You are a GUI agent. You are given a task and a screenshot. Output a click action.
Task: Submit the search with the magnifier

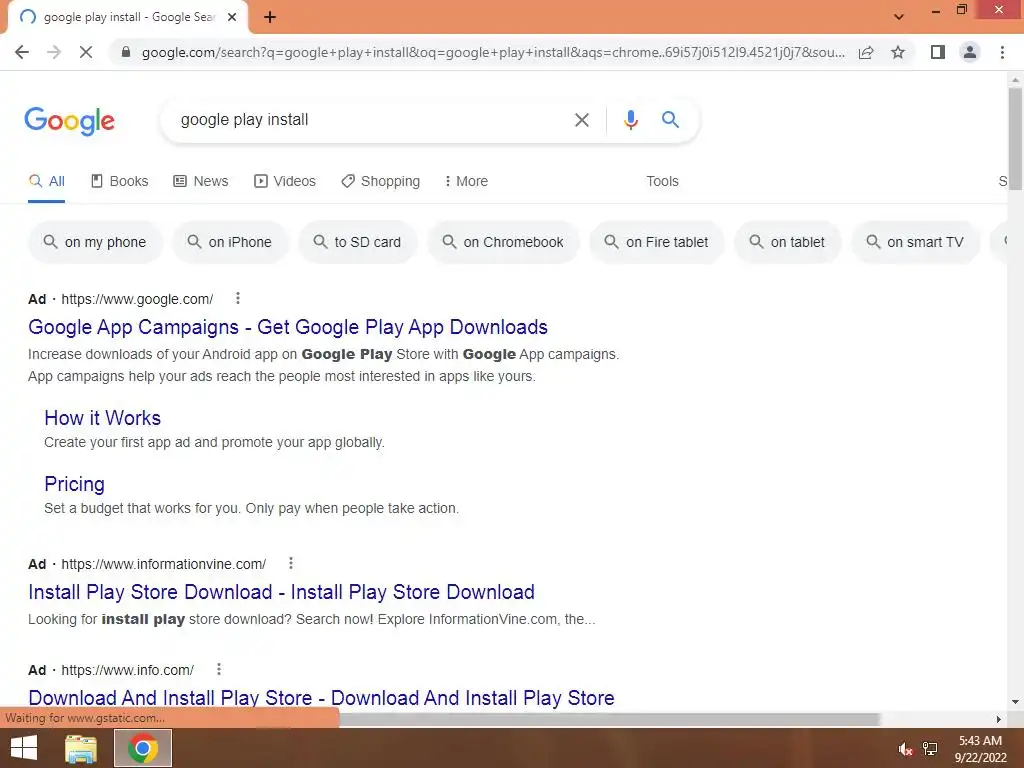(x=670, y=120)
